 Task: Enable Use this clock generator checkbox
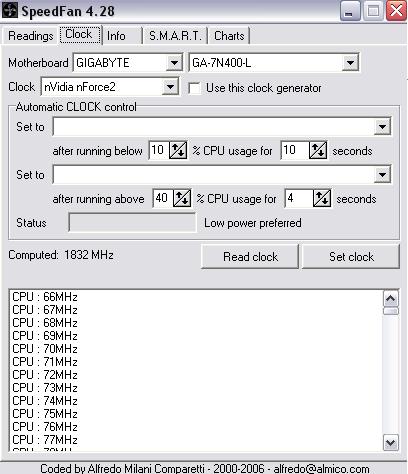point(194,88)
